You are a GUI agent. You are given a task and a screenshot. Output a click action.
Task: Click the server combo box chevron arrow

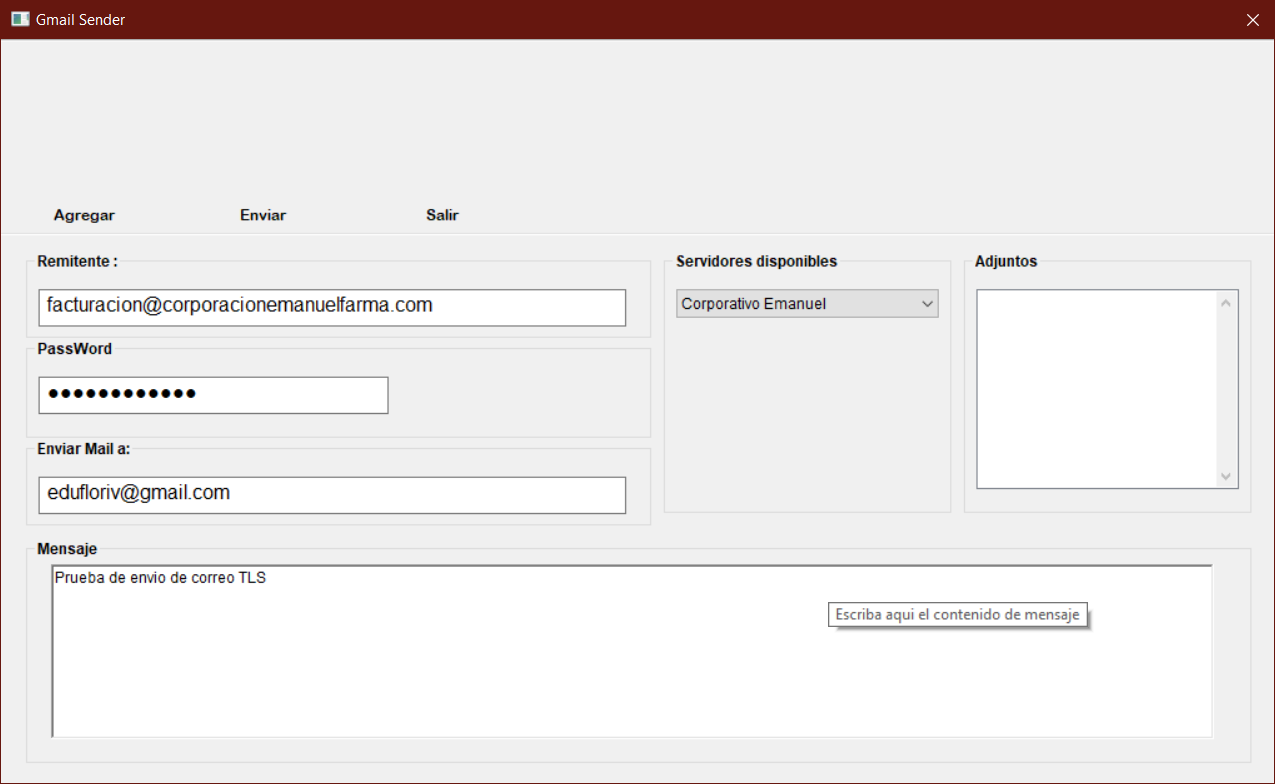[x=926, y=303]
